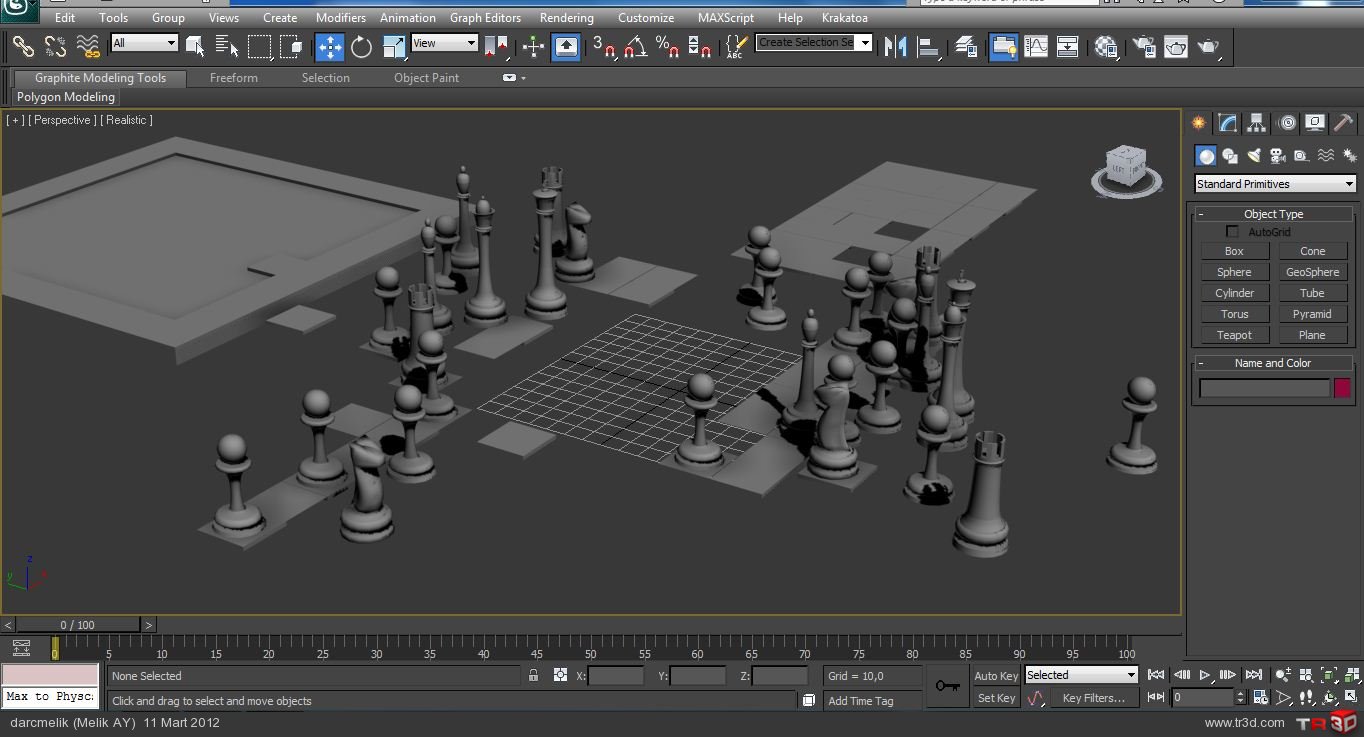Toggle the selection lock icon
1364x737 pixels.
point(533,676)
